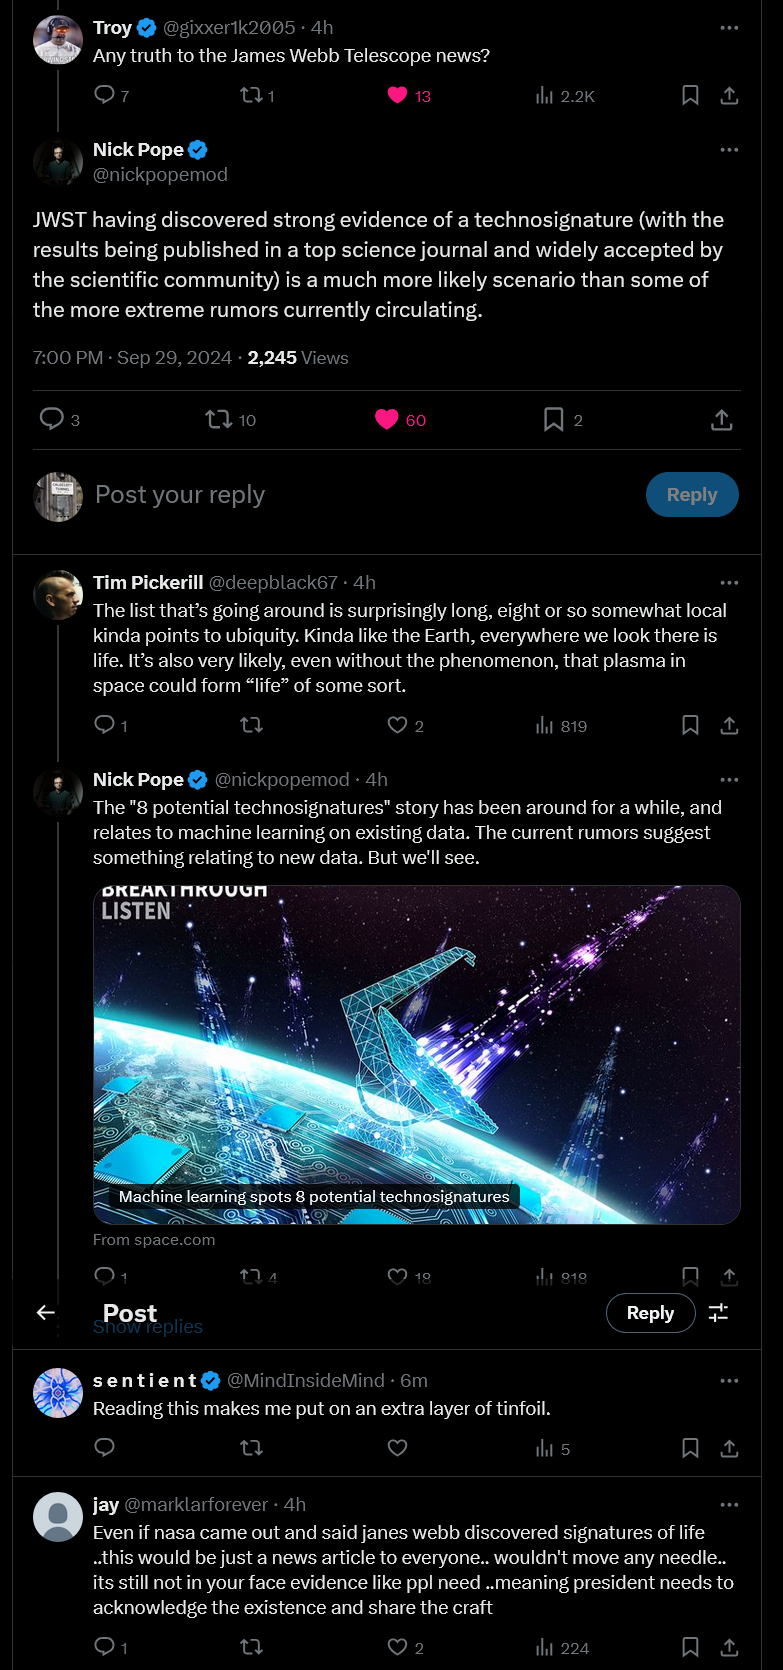Click the white Reply button in the Post bar
Viewport: 783px width, 1670px height.
tap(650, 1312)
